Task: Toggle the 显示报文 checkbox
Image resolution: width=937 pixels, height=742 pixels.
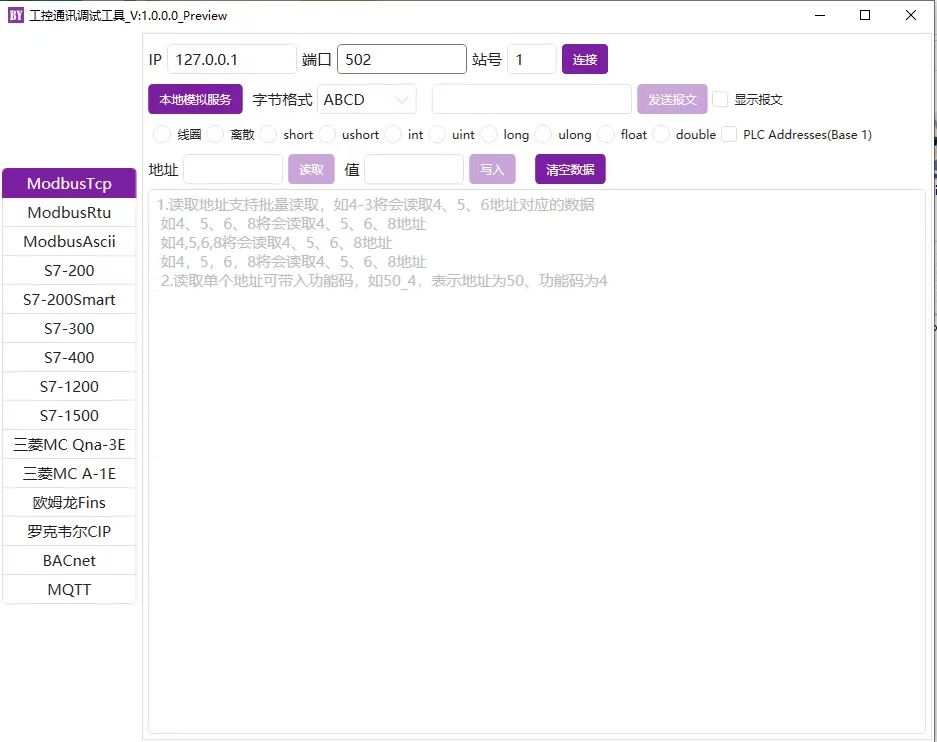Action: click(720, 99)
